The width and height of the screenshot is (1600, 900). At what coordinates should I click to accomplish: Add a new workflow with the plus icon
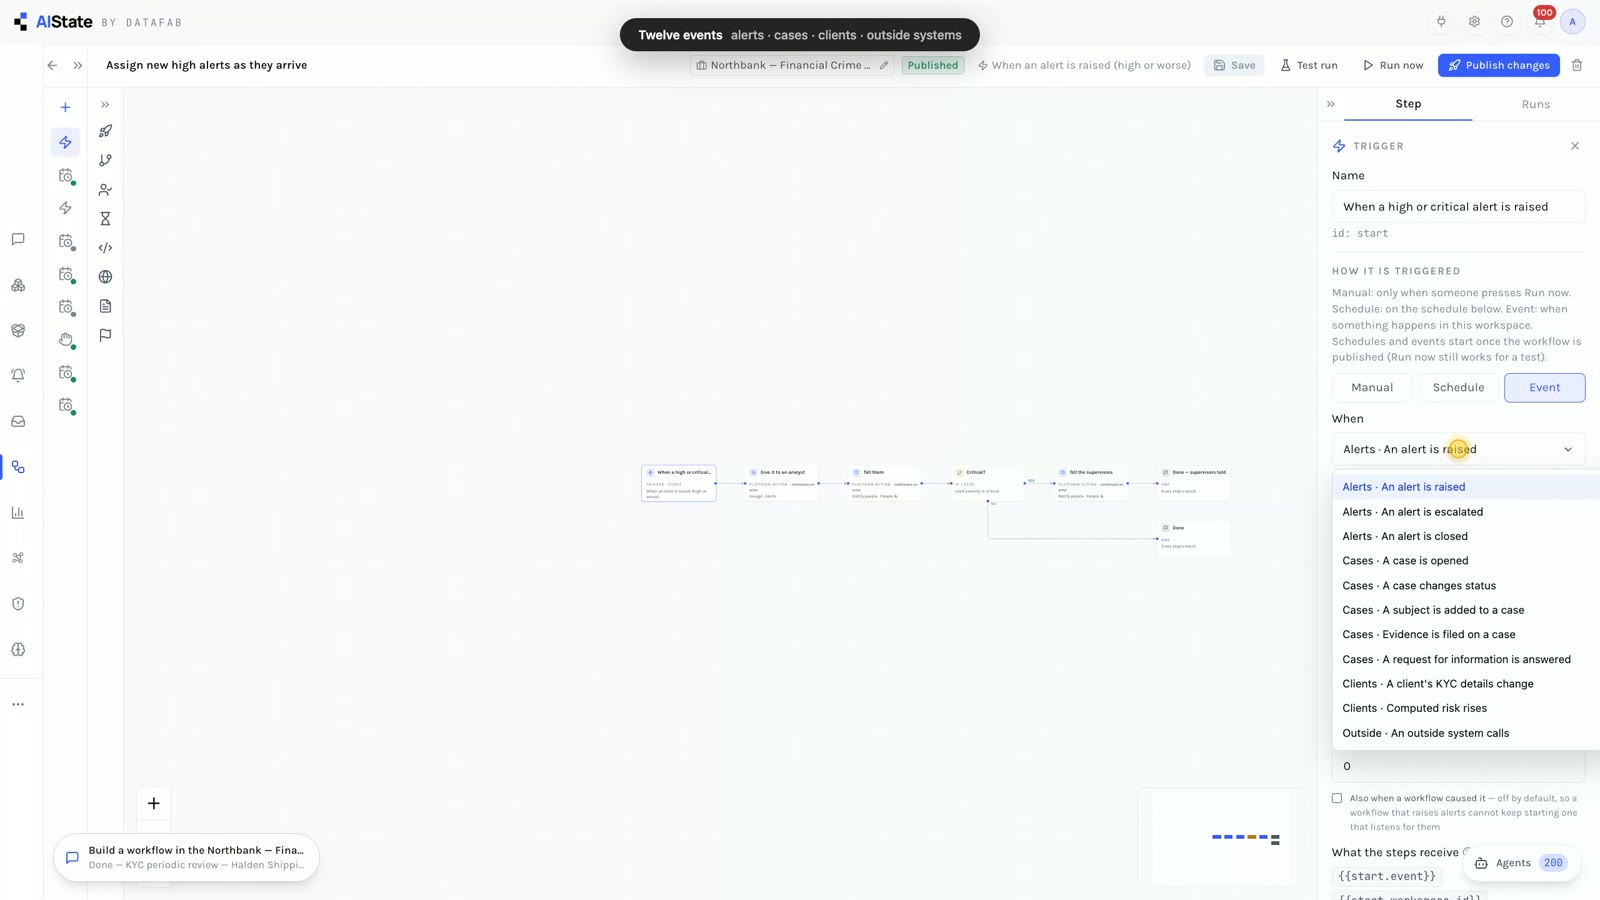pos(65,107)
